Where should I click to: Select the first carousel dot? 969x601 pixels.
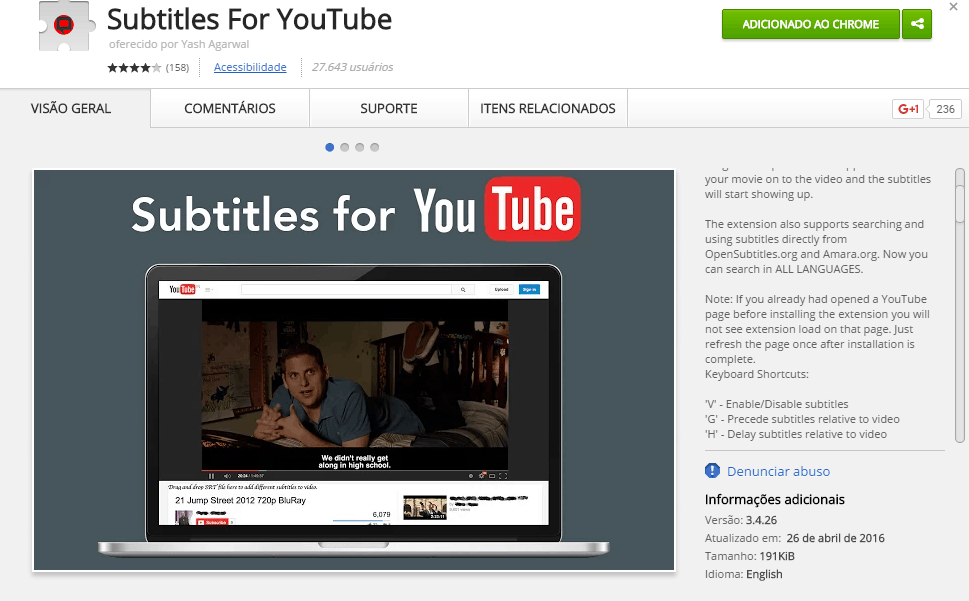click(329, 147)
